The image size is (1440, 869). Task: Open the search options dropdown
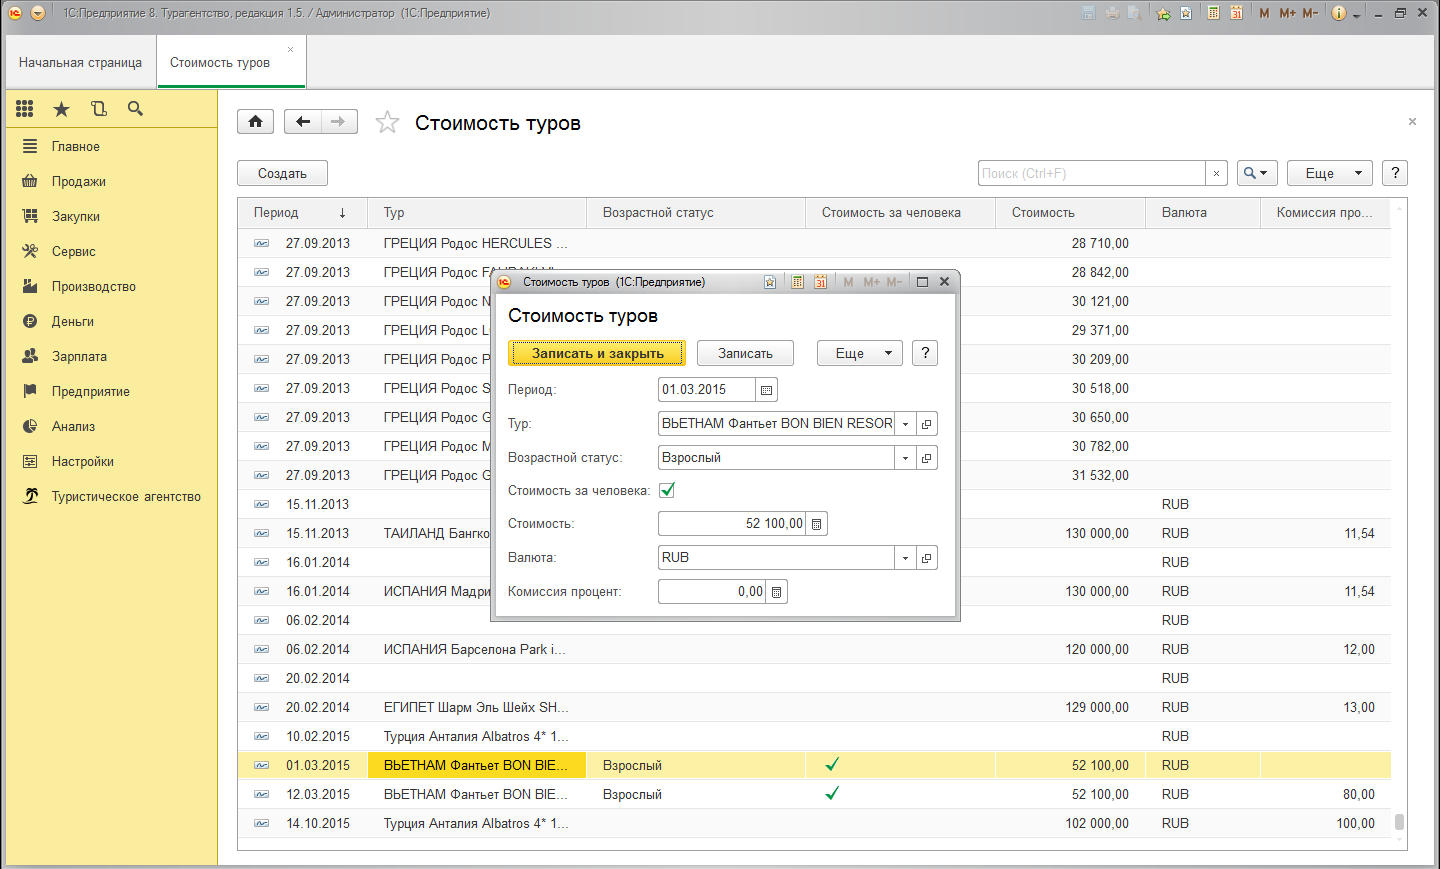tap(1257, 173)
